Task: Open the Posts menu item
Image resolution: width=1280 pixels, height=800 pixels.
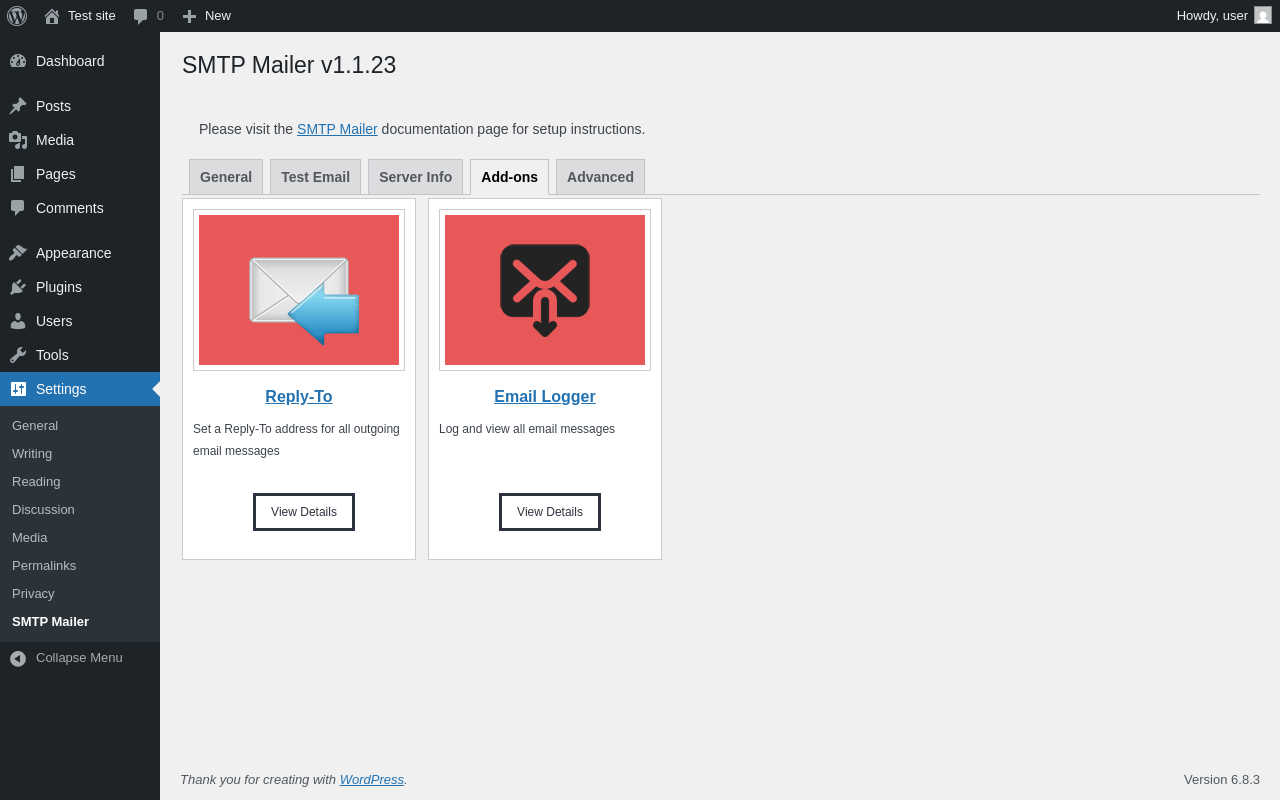Action: point(80,106)
